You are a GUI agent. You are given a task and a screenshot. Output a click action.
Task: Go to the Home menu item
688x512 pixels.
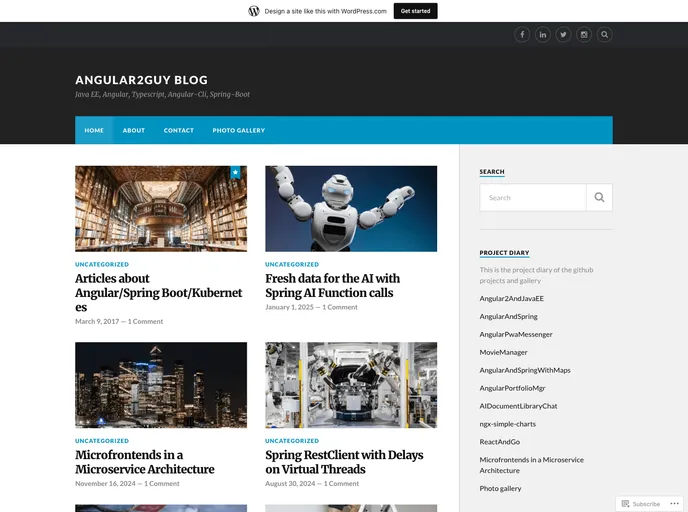pos(94,130)
